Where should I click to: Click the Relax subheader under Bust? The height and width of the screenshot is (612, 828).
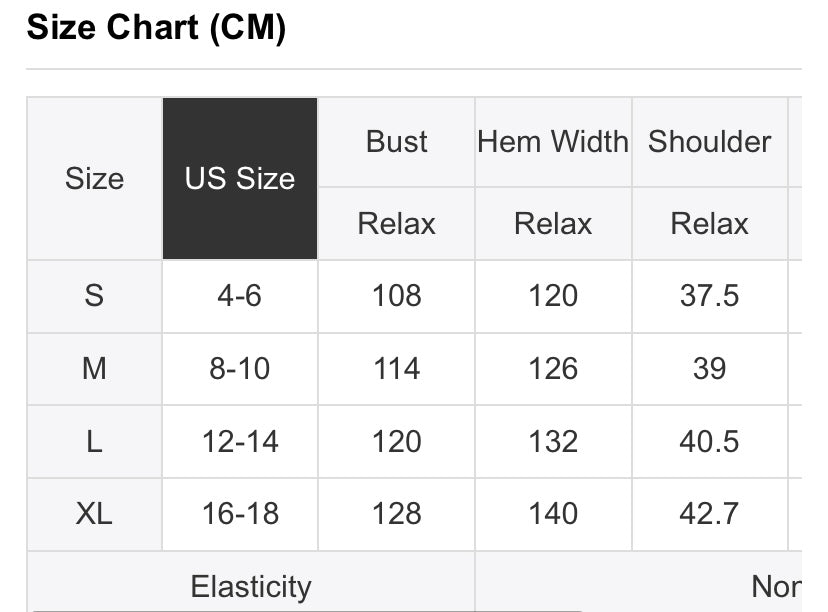coord(397,224)
